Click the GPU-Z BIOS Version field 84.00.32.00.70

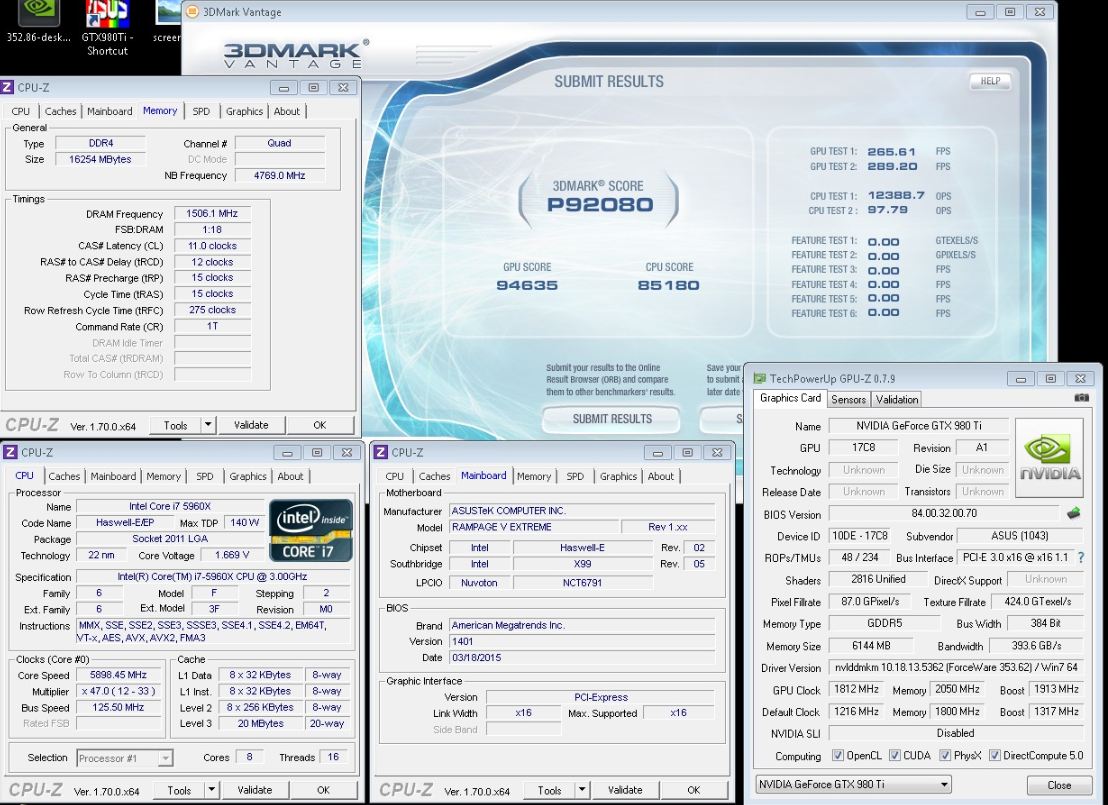pyautogui.click(x=944, y=514)
